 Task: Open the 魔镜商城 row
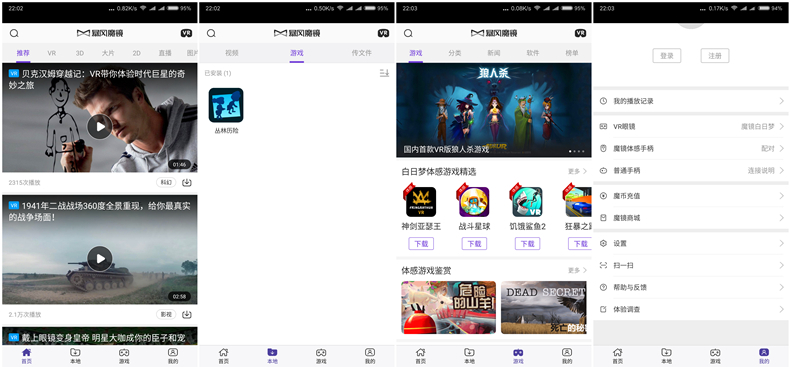coord(691,218)
